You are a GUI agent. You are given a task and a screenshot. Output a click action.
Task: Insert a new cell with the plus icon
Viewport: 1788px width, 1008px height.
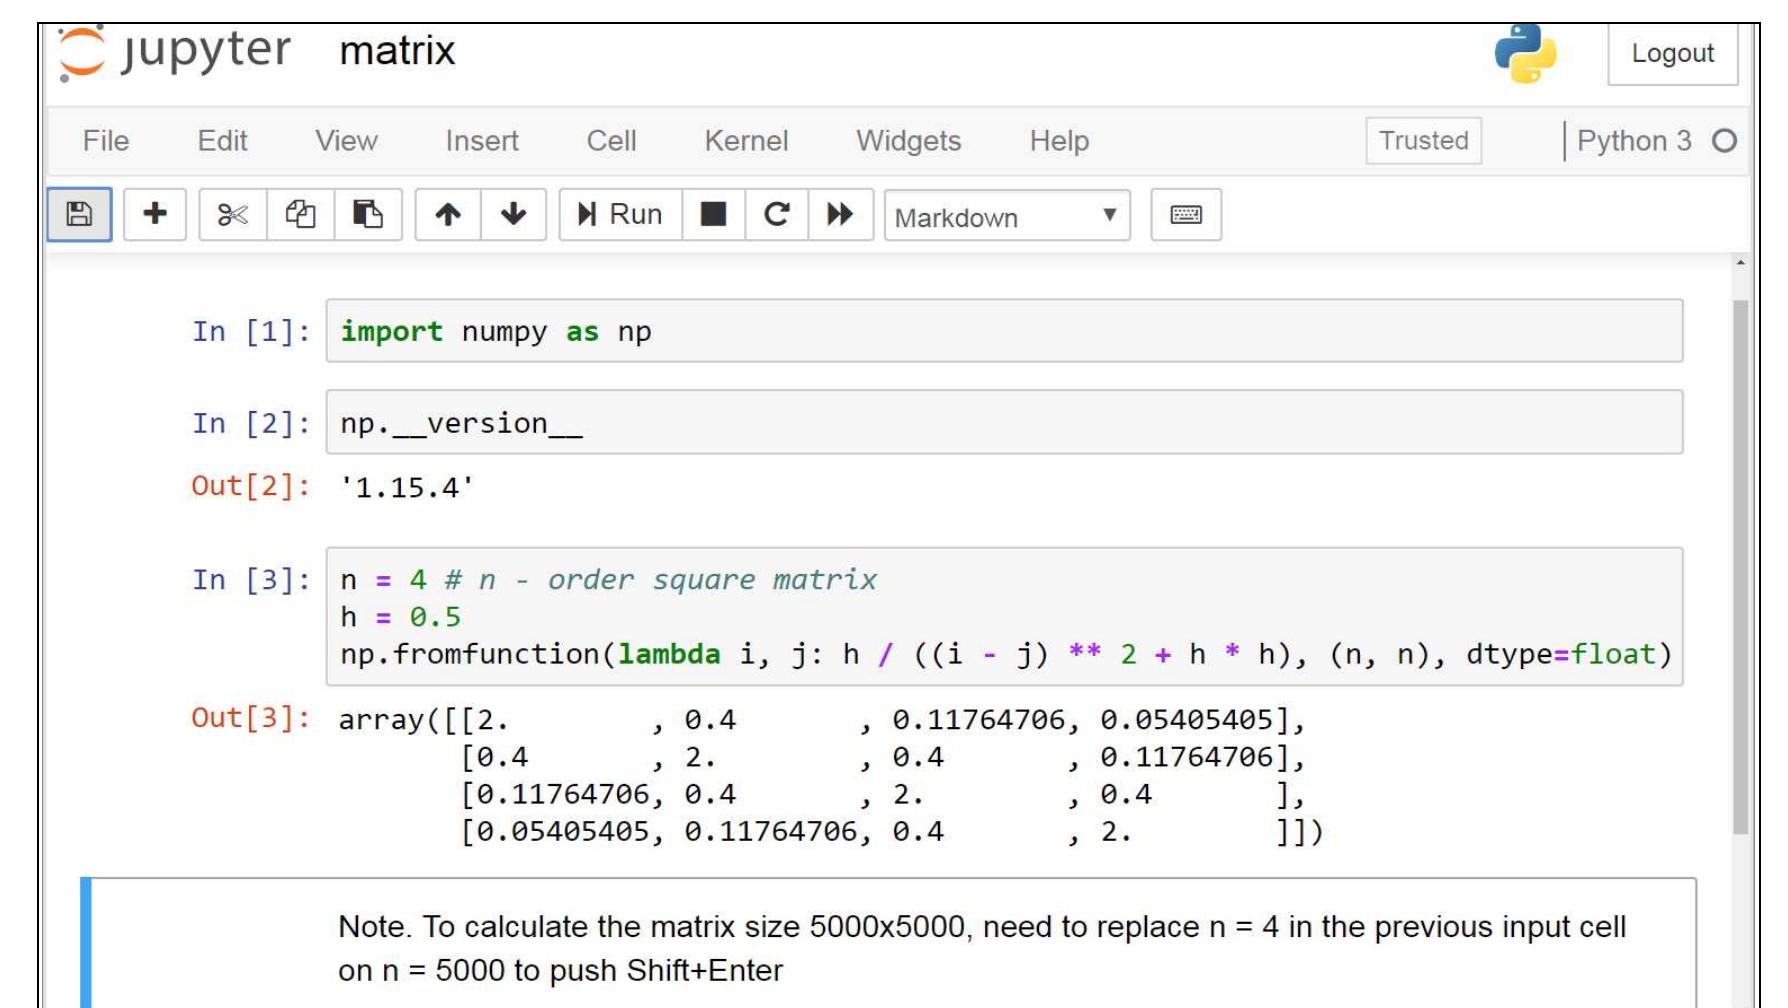(155, 214)
